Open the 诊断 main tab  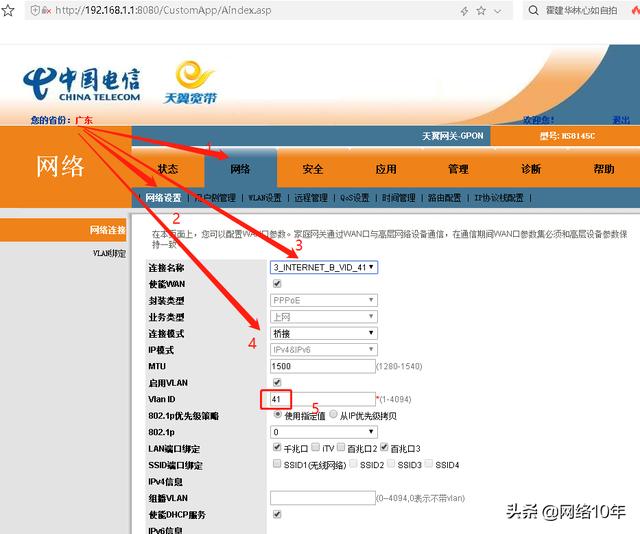[x=531, y=169]
